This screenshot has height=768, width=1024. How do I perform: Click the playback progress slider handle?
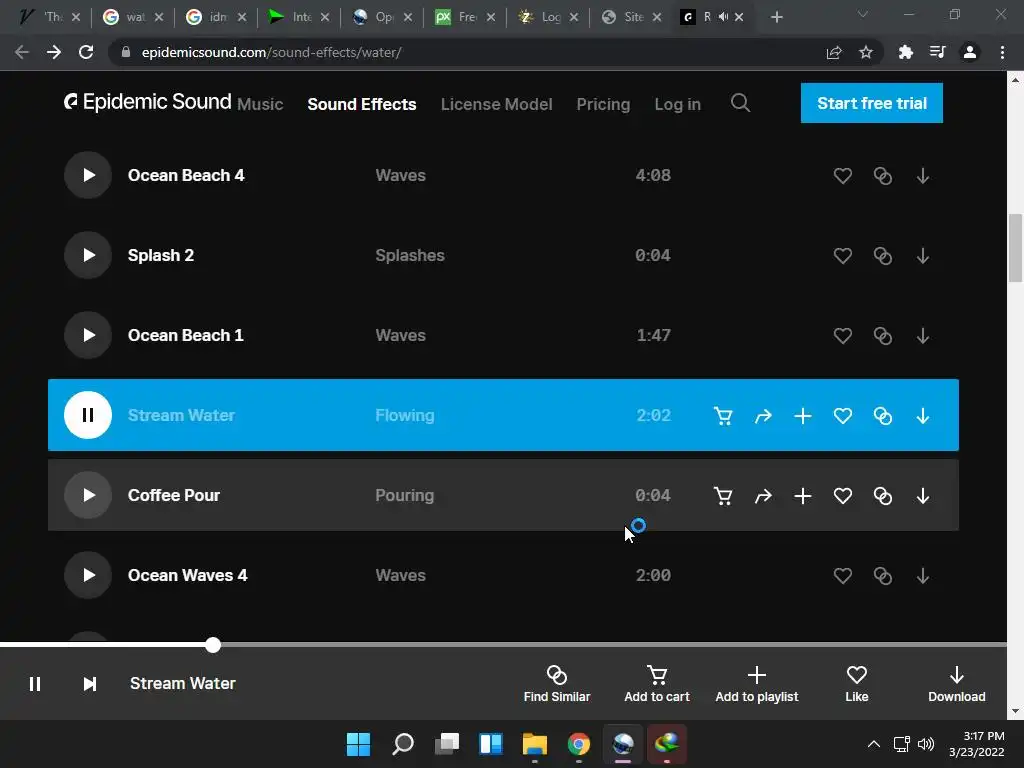tap(213, 645)
